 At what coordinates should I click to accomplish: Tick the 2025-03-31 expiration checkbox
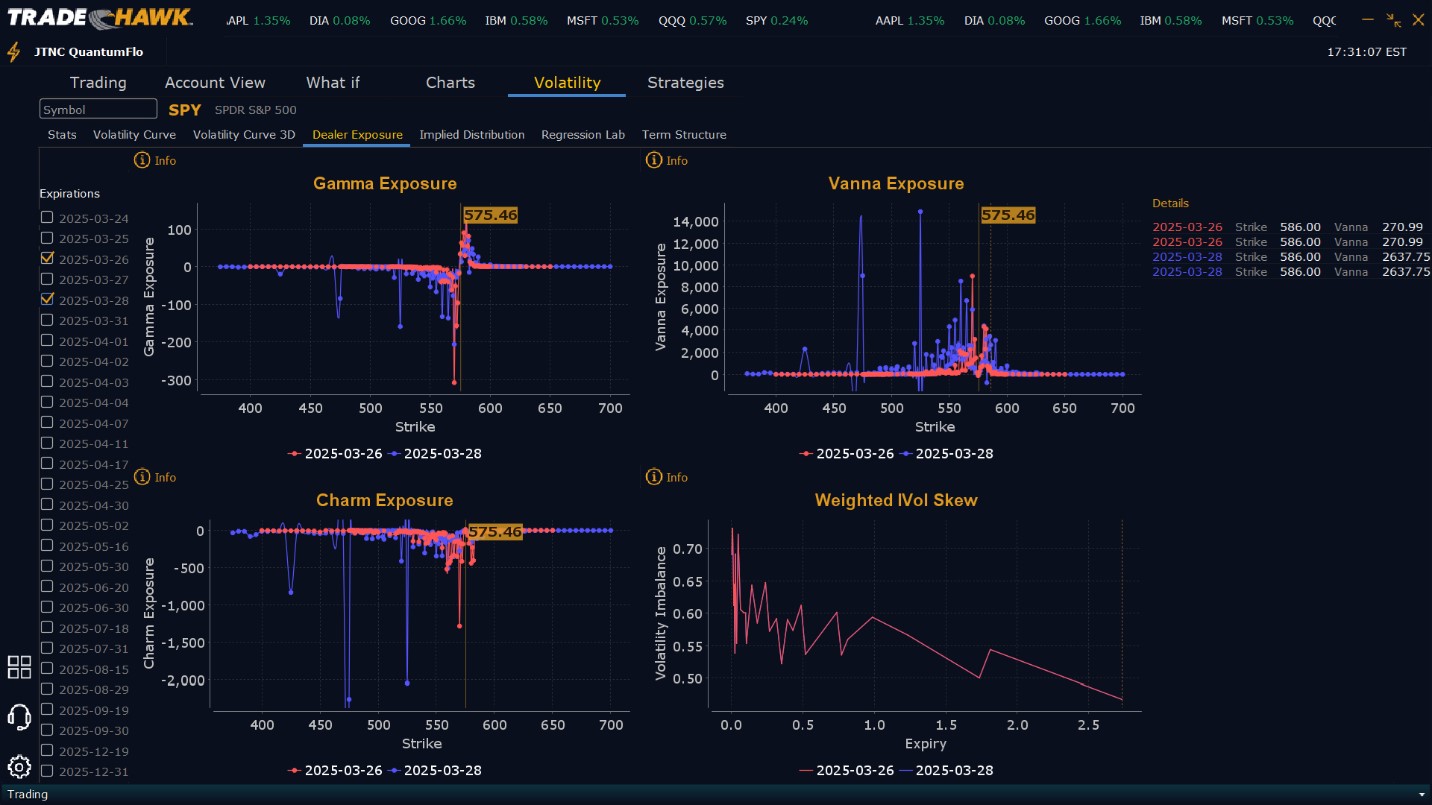47,320
